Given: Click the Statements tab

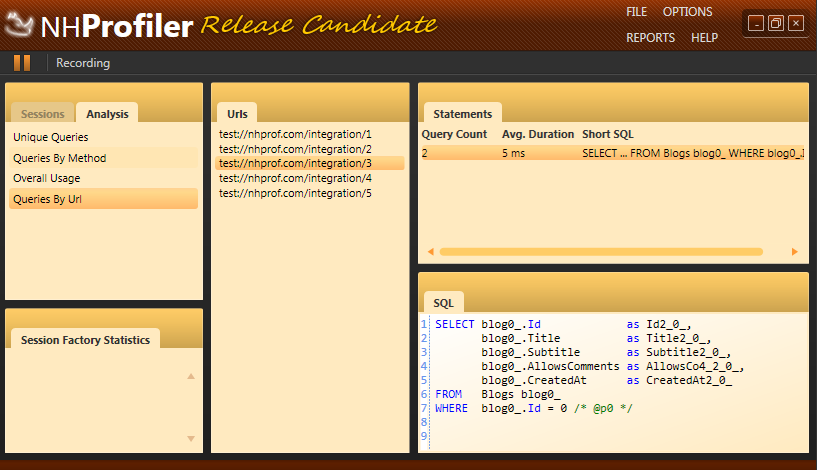Looking at the screenshot, I should [462, 114].
